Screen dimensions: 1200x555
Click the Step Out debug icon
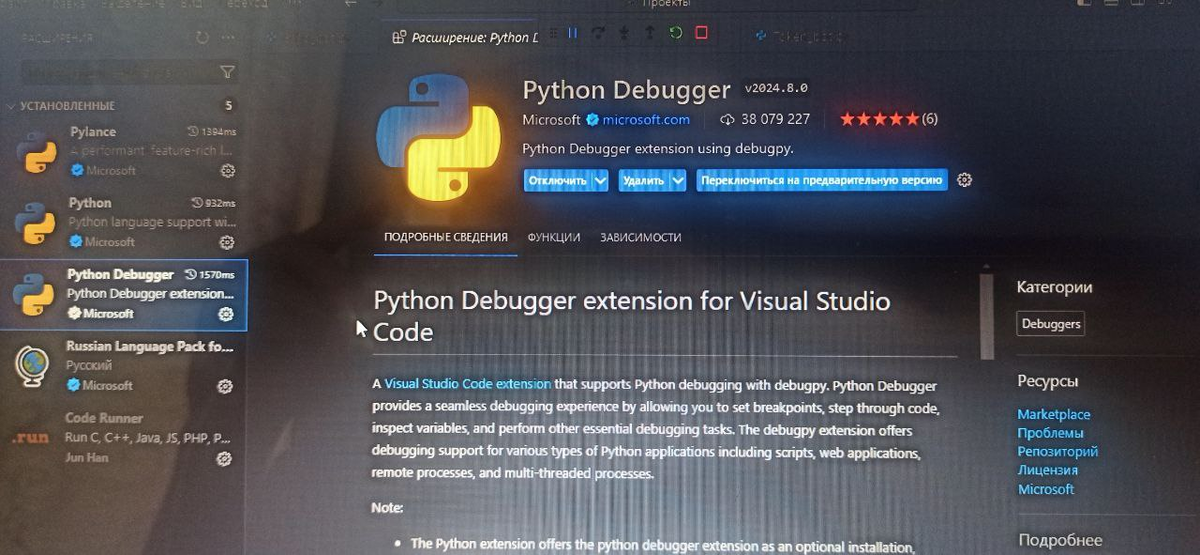click(x=649, y=34)
